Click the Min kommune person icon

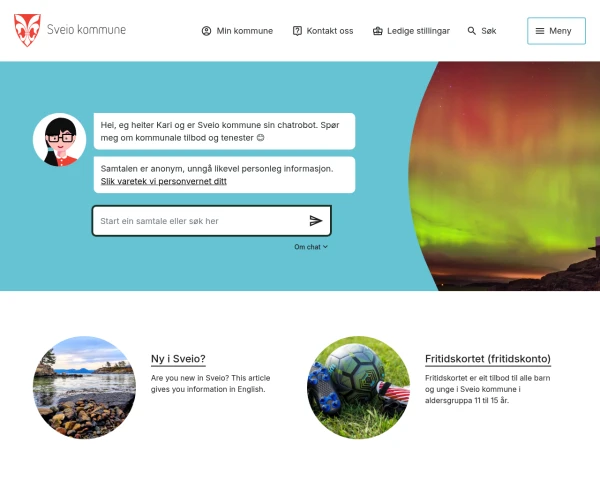(206, 31)
